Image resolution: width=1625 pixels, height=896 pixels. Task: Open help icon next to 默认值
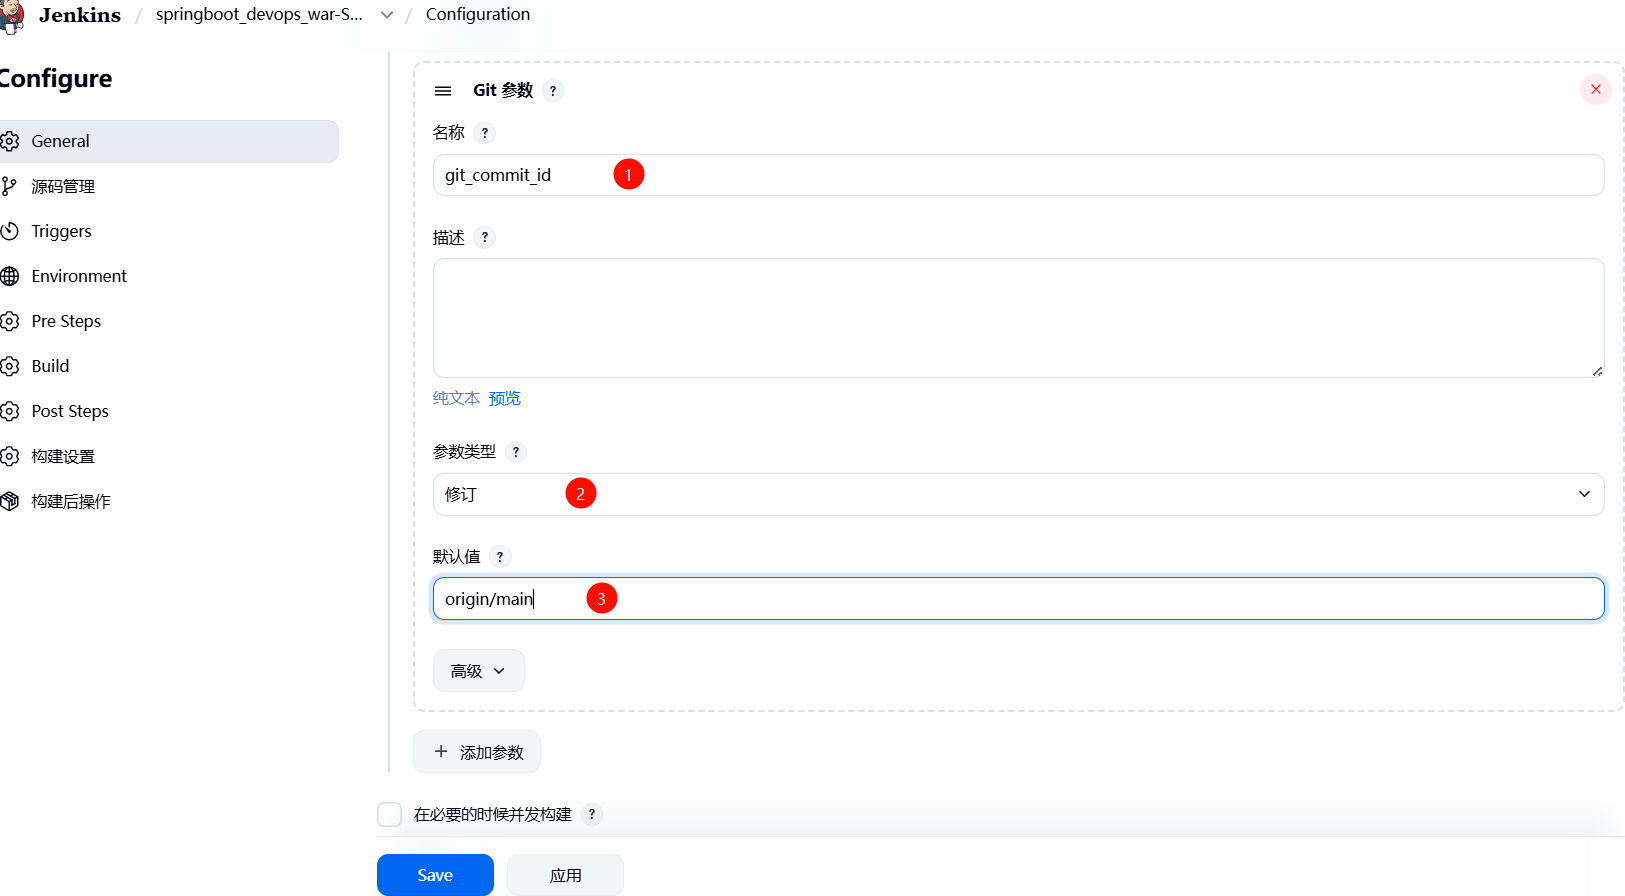pyautogui.click(x=500, y=557)
